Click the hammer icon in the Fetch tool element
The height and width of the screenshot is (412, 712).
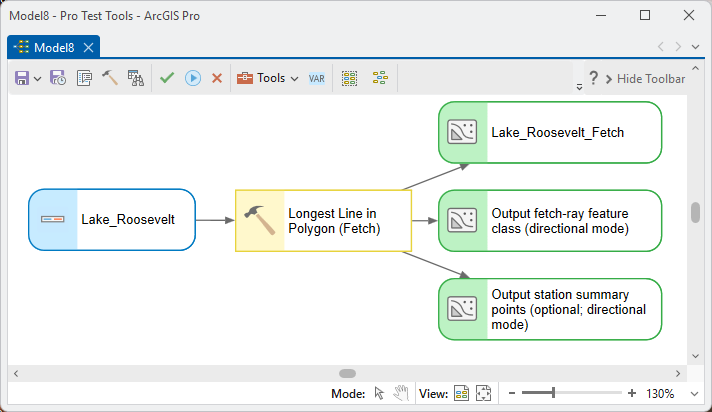(260, 220)
